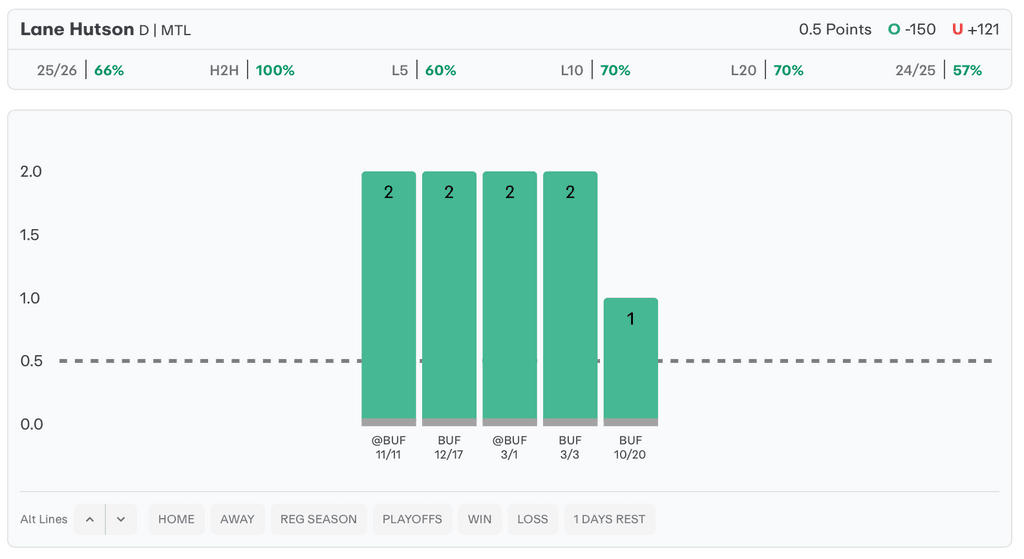The height and width of the screenshot is (559, 1024).
Task: Click the @BUF 11/11 game bar
Action: point(388,298)
